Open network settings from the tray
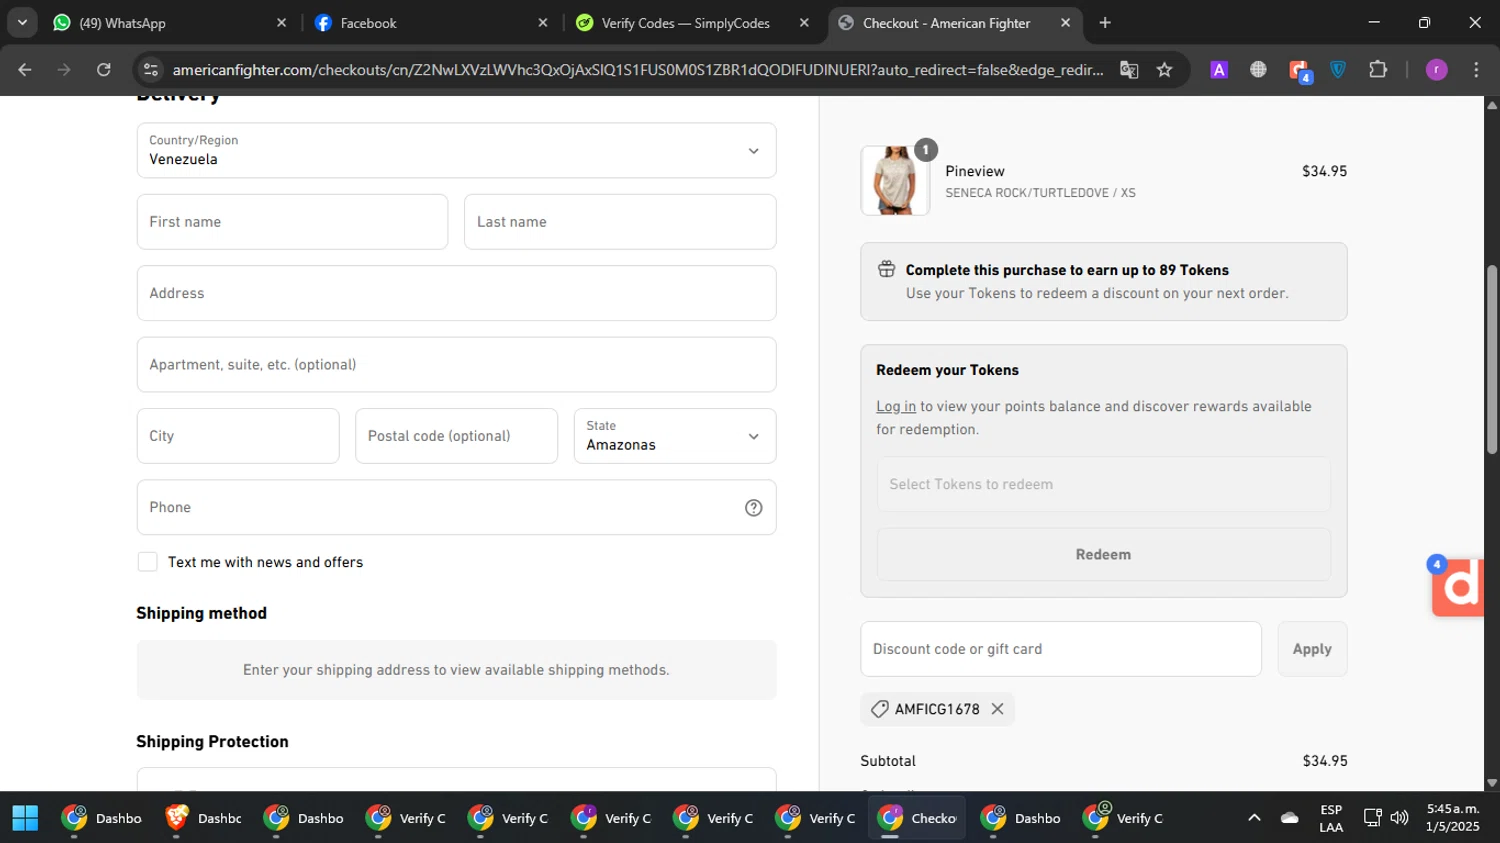The image size is (1500, 843). [x=1372, y=818]
